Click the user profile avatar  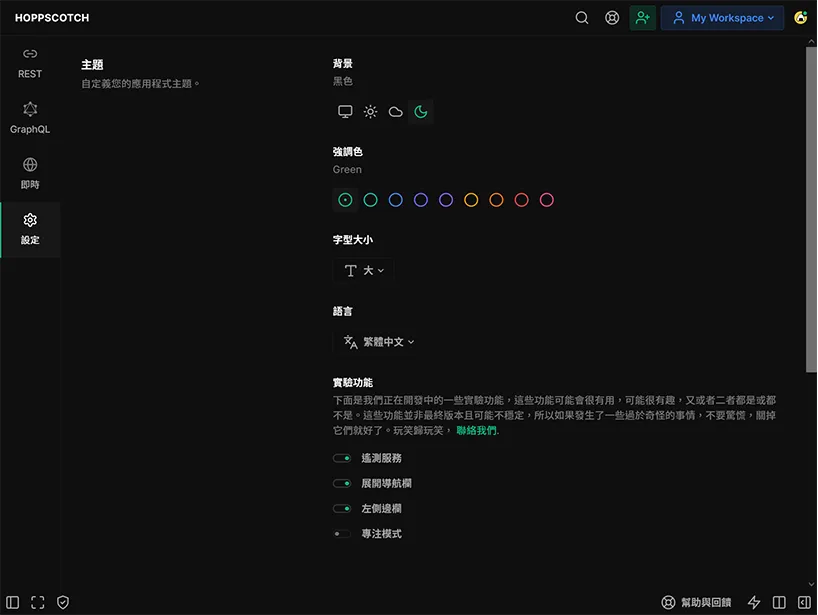coord(800,18)
